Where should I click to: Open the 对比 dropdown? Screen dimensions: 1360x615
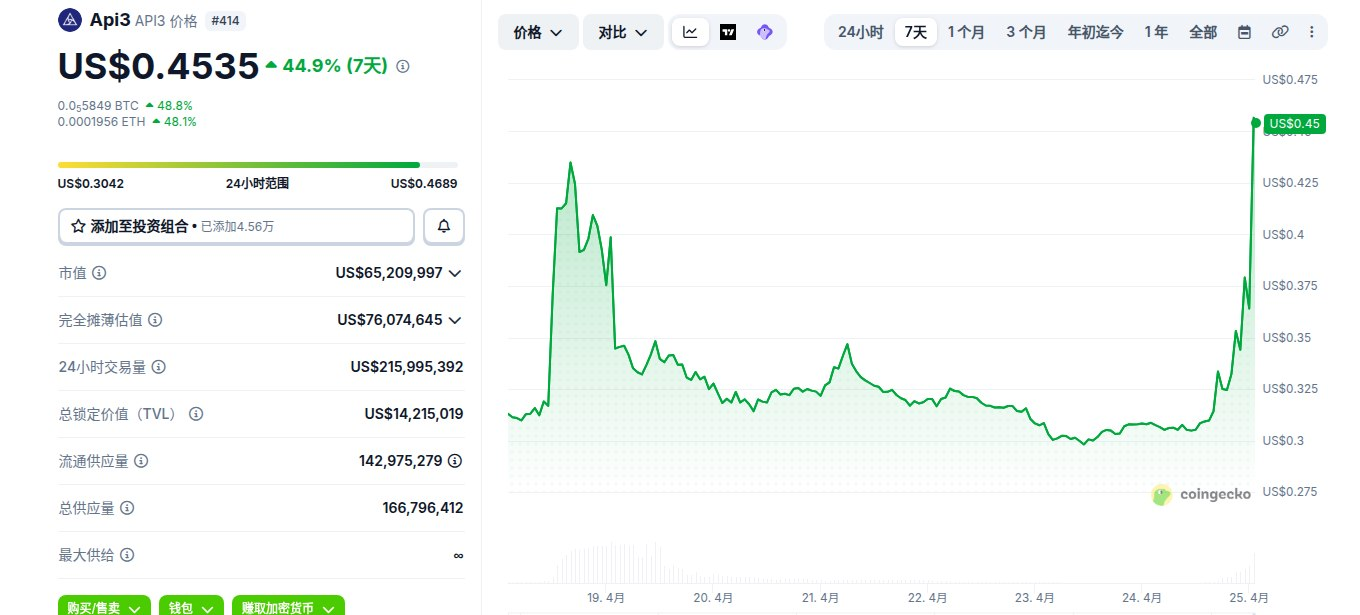(623, 32)
